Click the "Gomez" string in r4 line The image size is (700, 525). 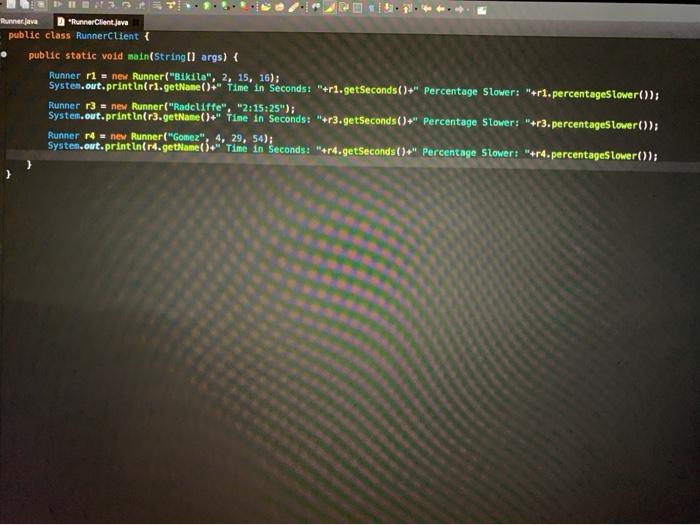185,137
